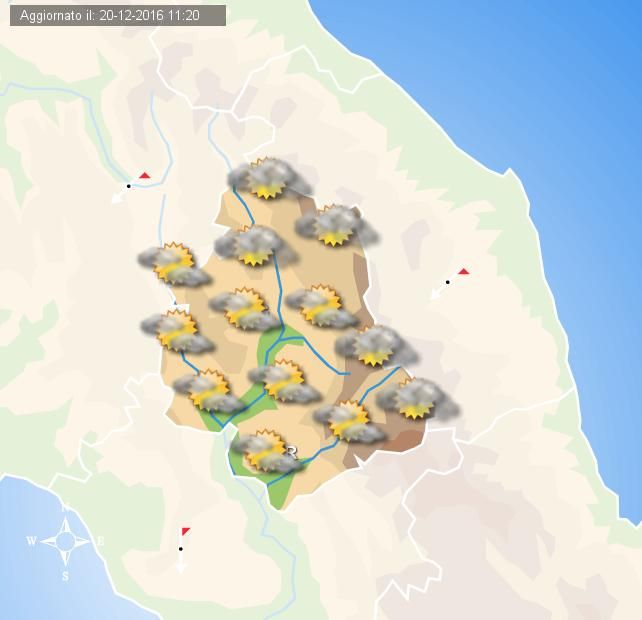The image size is (642, 620).
Task: Select the northeastern partly cloudy icon
Action: (335, 226)
